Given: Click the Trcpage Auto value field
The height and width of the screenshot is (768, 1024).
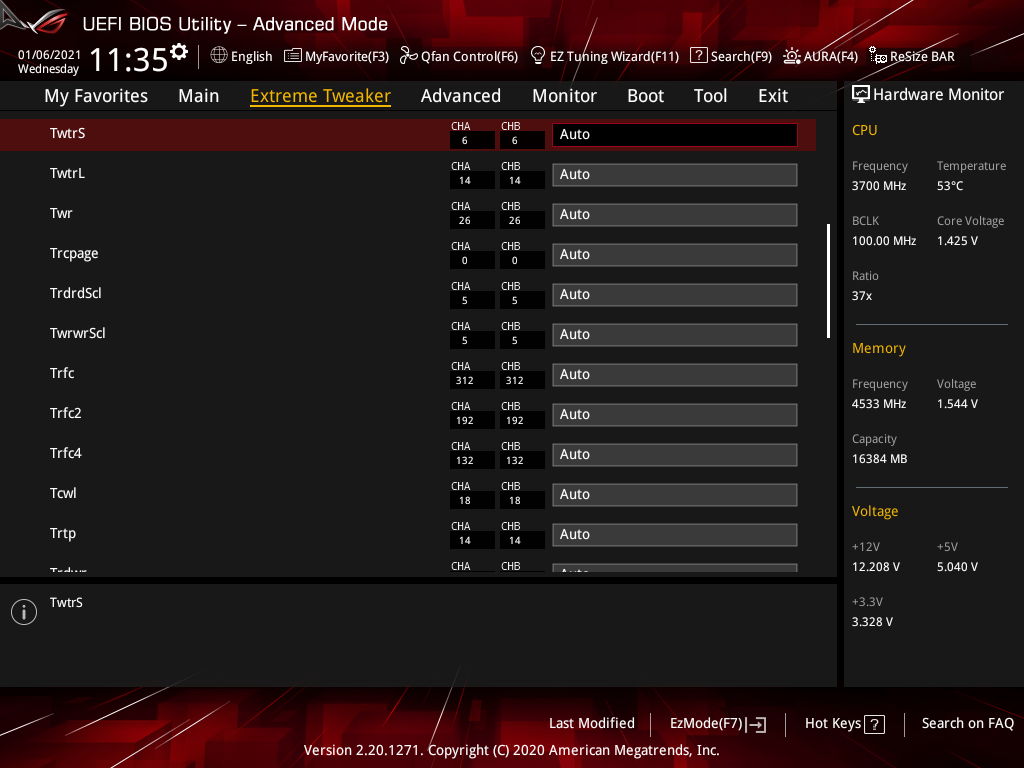Looking at the screenshot, I should (x=675, y=255).
